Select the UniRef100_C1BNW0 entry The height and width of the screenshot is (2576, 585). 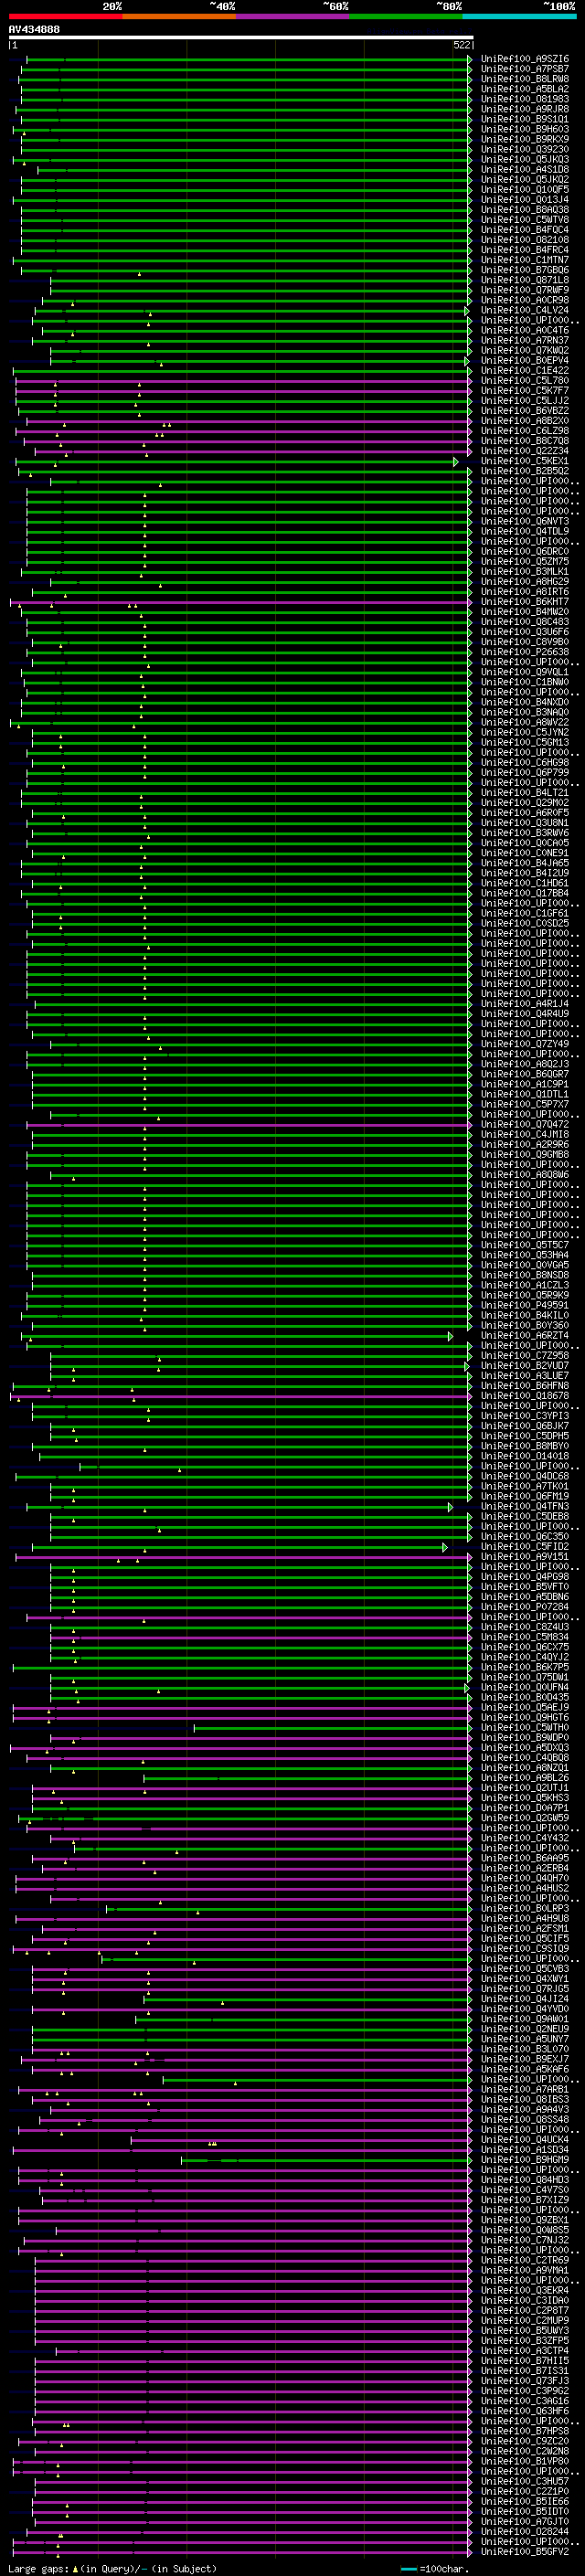point(524,682)
